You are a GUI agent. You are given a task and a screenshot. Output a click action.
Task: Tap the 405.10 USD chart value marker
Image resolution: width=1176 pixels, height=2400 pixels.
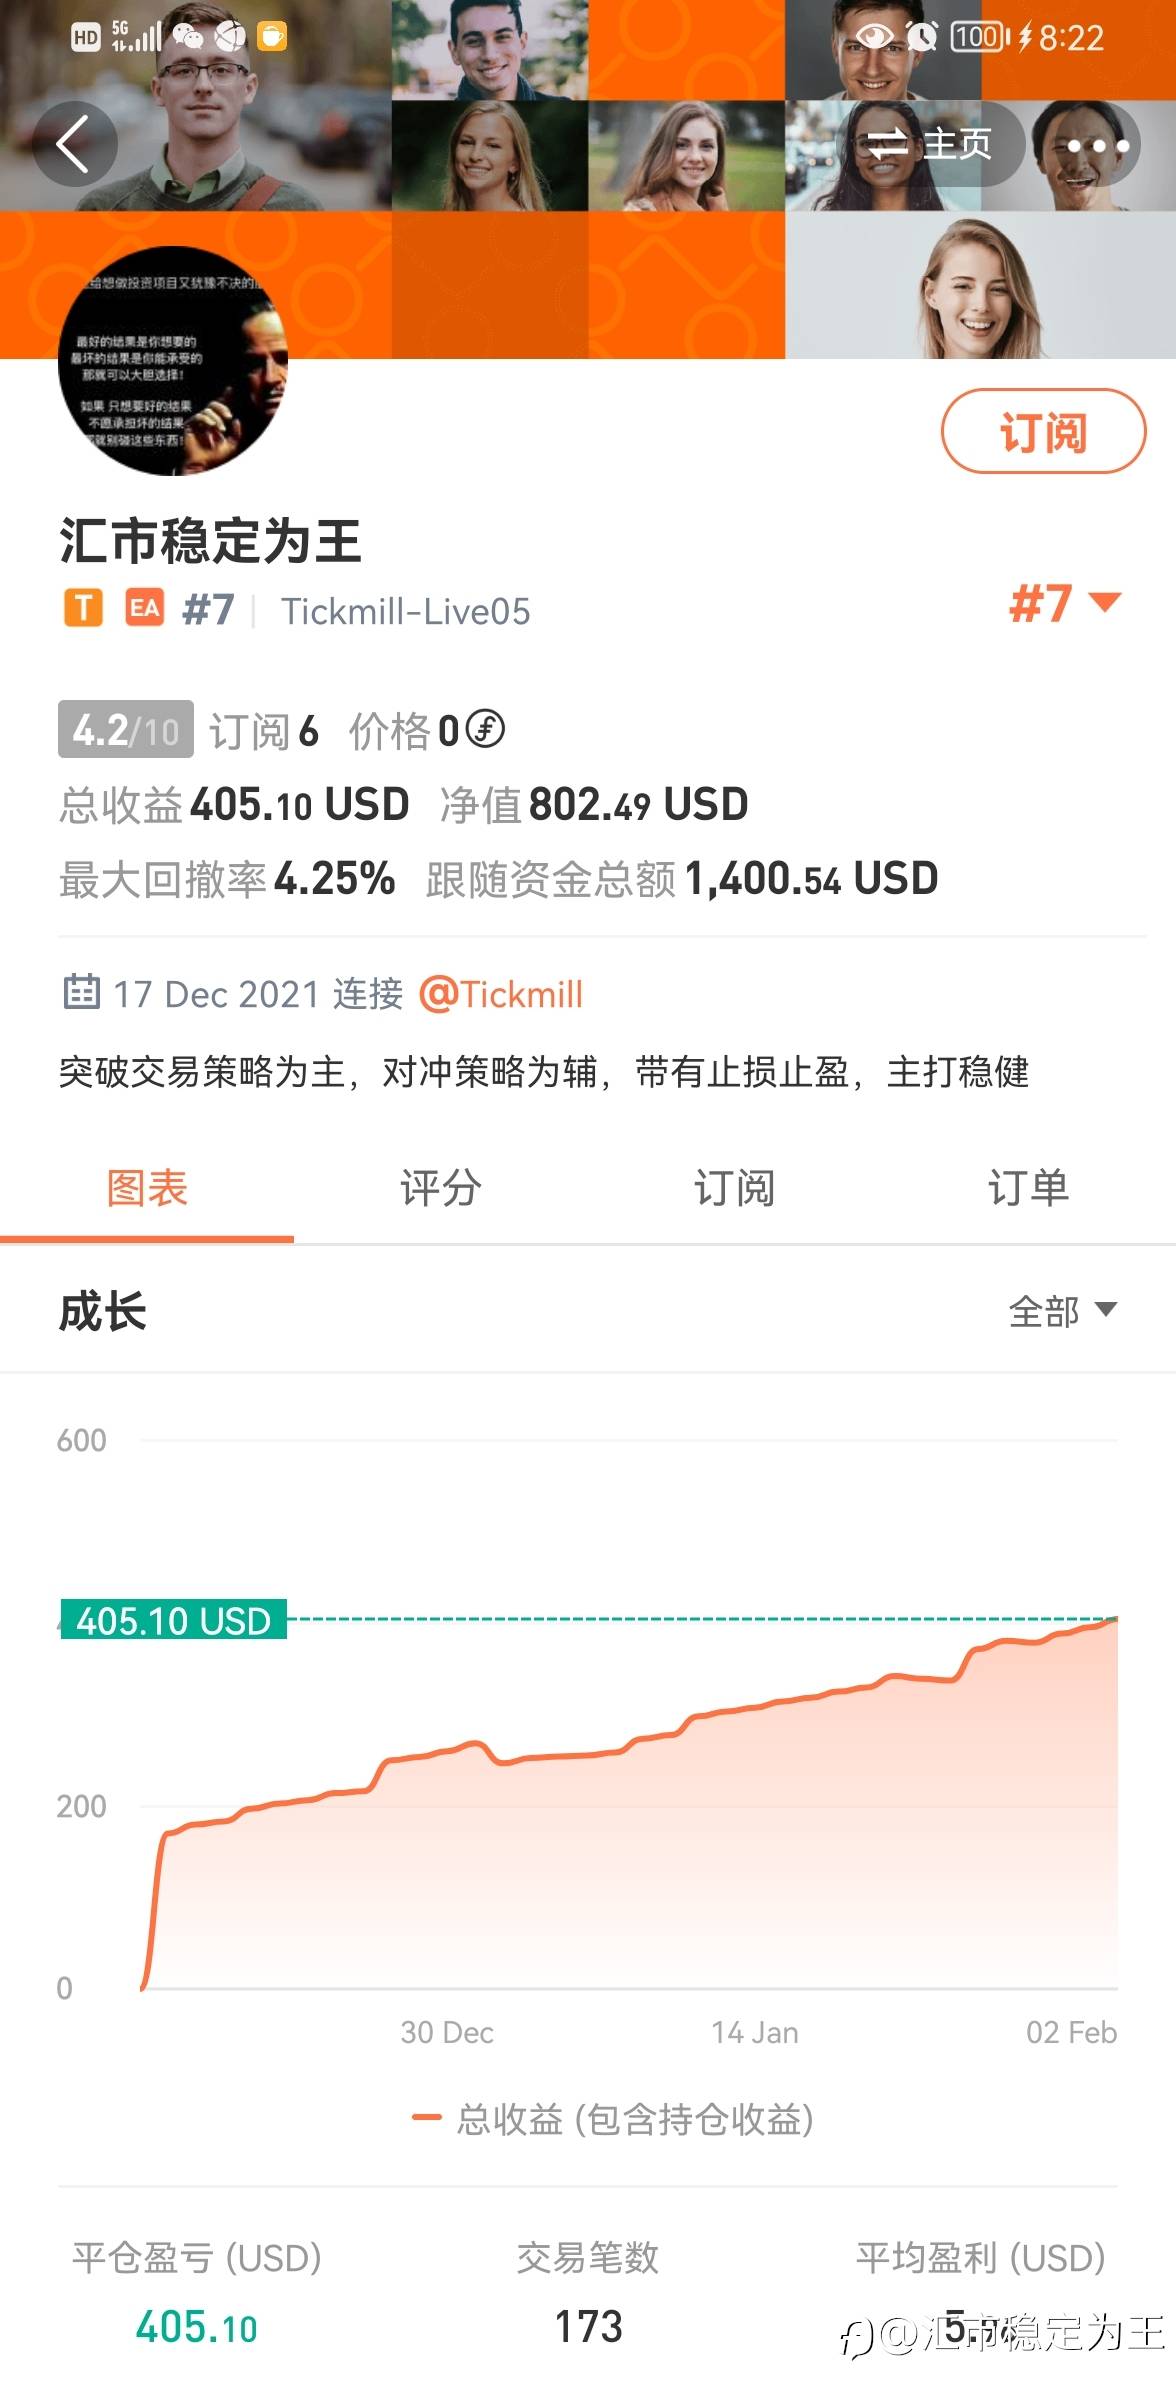point(174,1620)
